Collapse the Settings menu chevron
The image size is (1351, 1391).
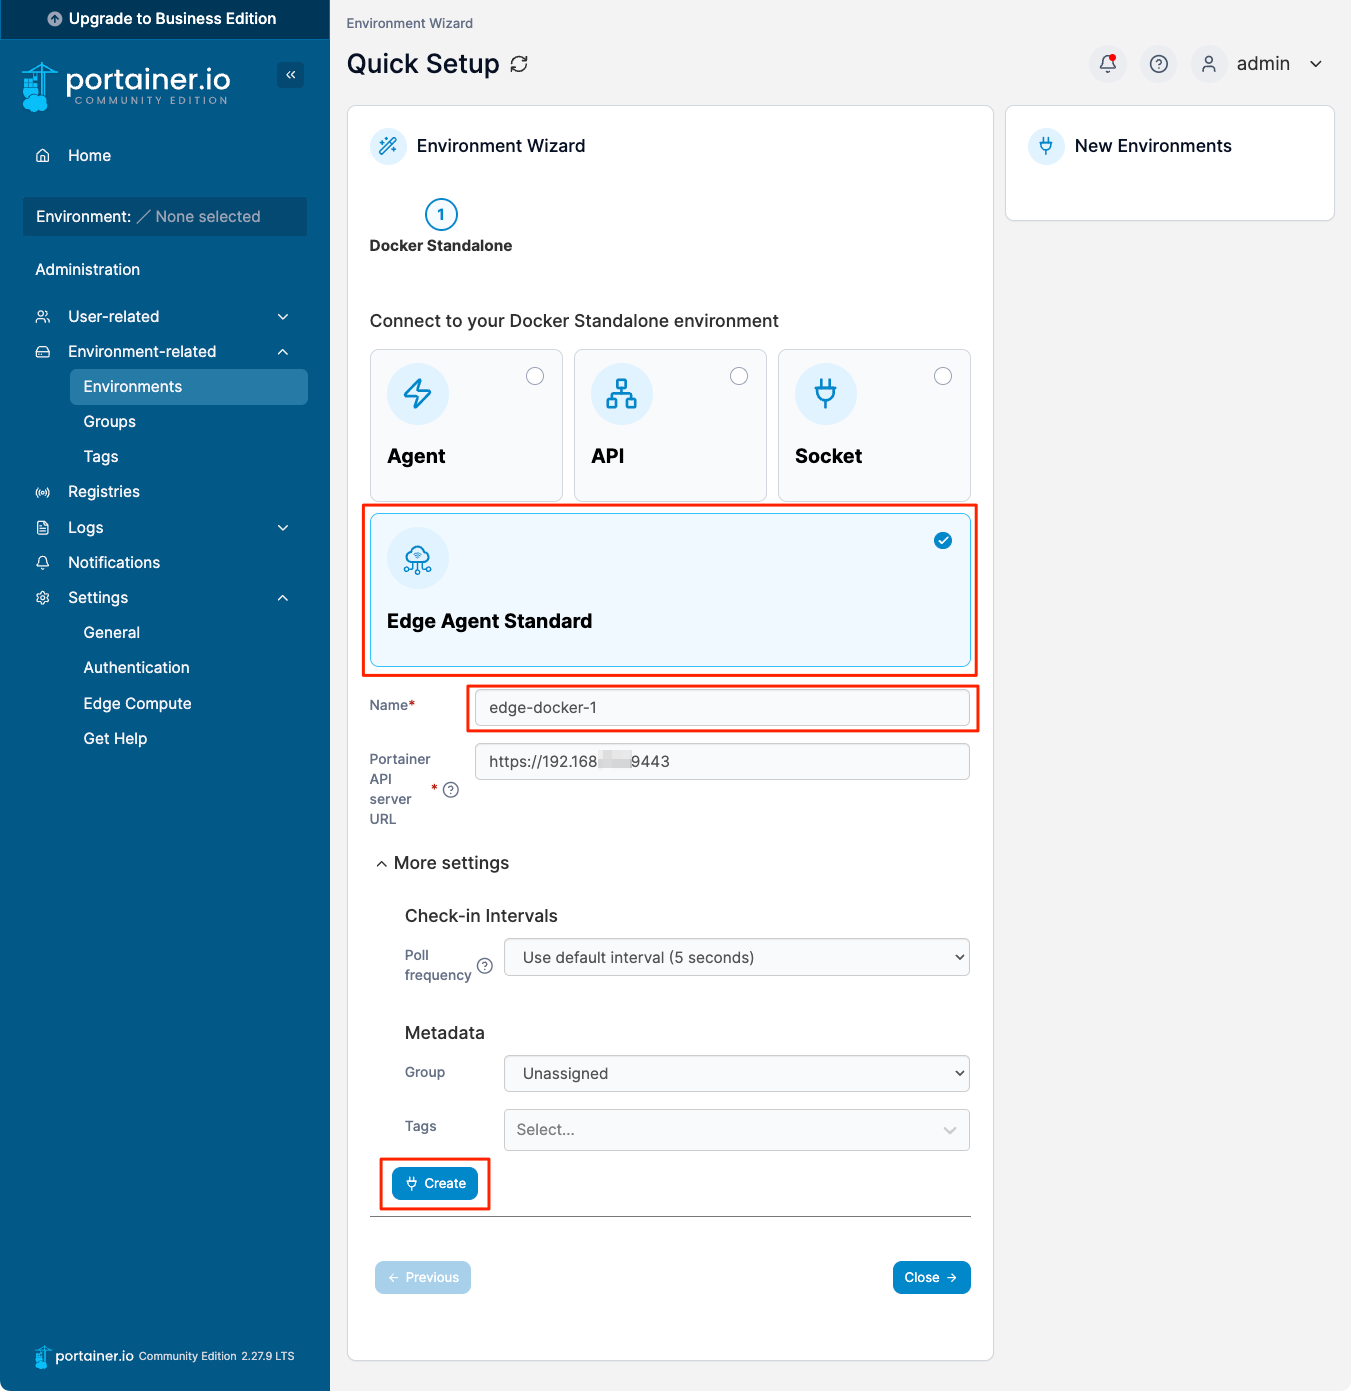click(x=283, y=598)
